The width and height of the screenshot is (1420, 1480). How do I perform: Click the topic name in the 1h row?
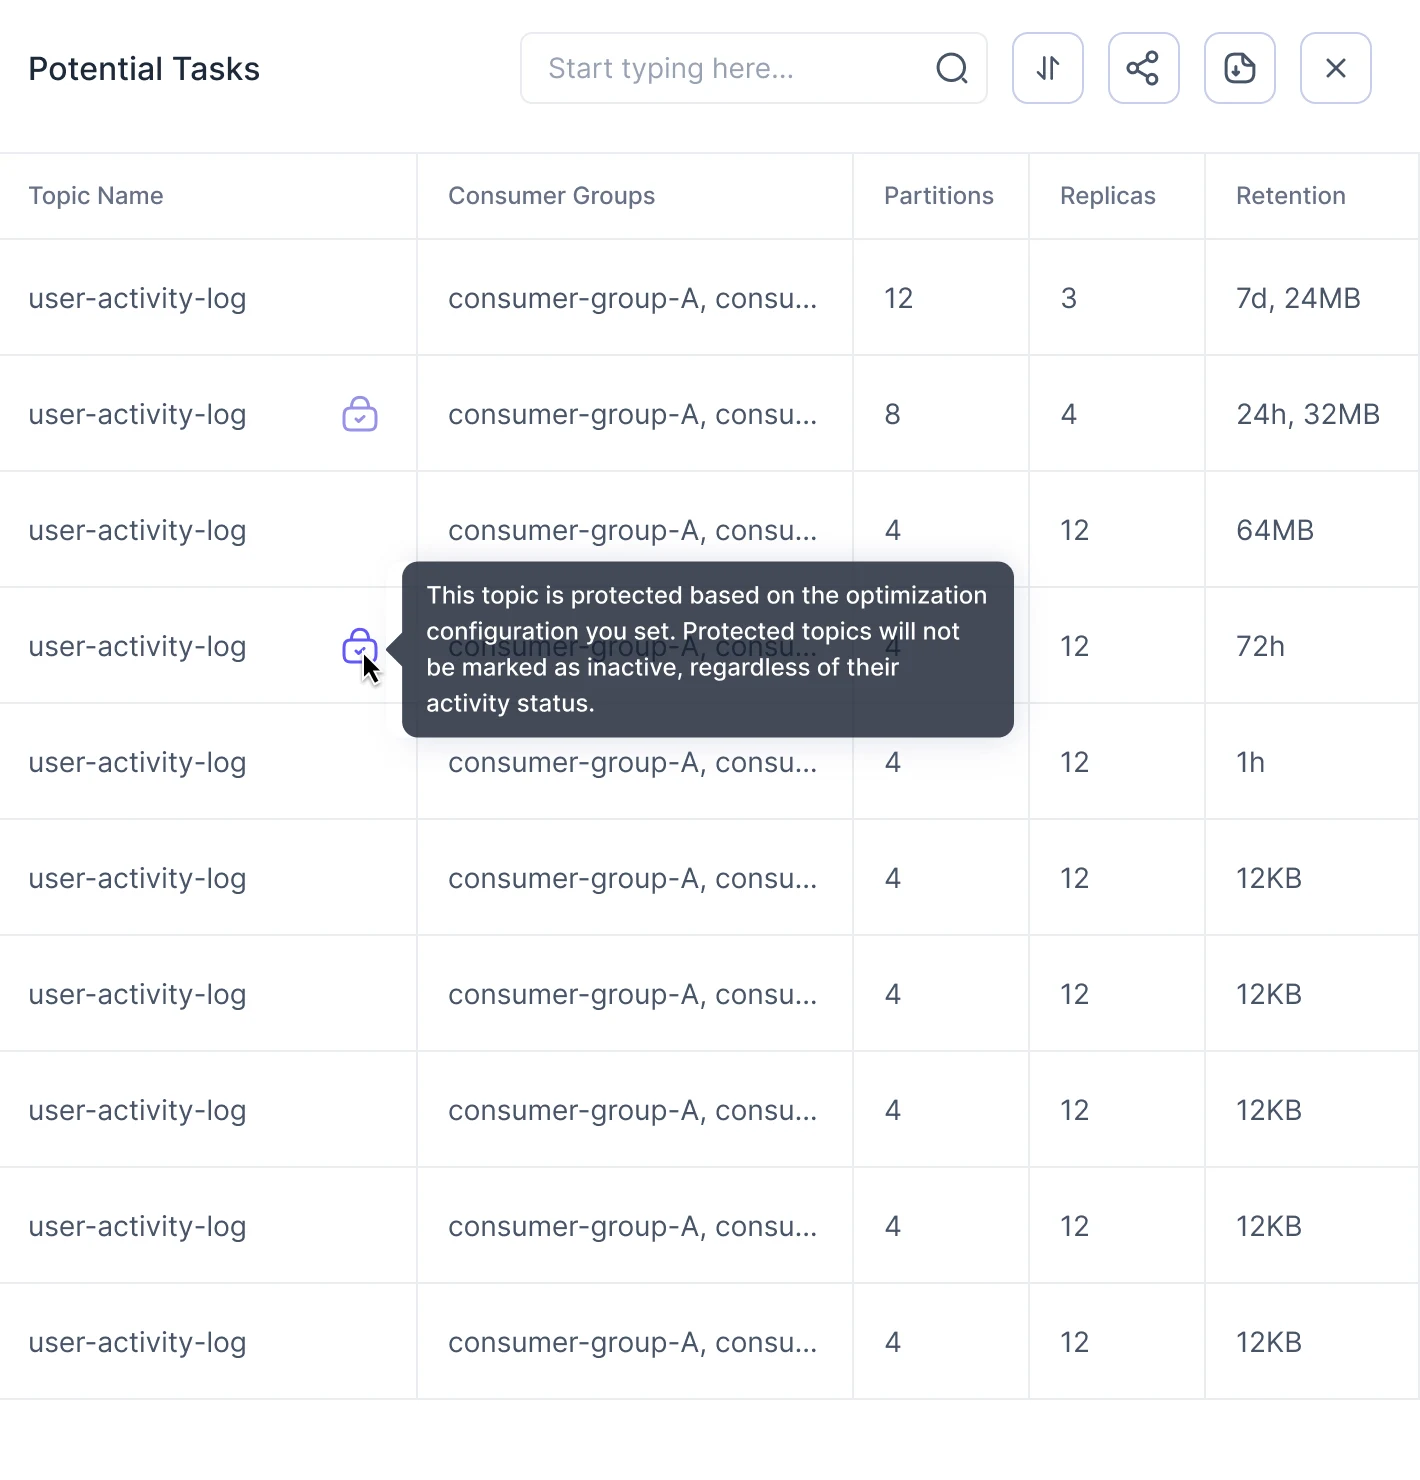(x=137, y=762)
